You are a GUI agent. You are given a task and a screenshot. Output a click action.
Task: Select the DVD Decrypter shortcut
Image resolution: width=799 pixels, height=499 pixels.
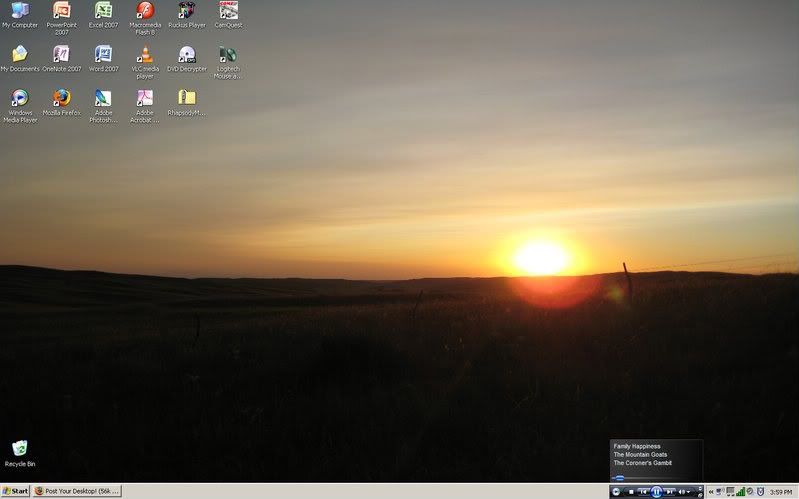(x=187, y=59)
